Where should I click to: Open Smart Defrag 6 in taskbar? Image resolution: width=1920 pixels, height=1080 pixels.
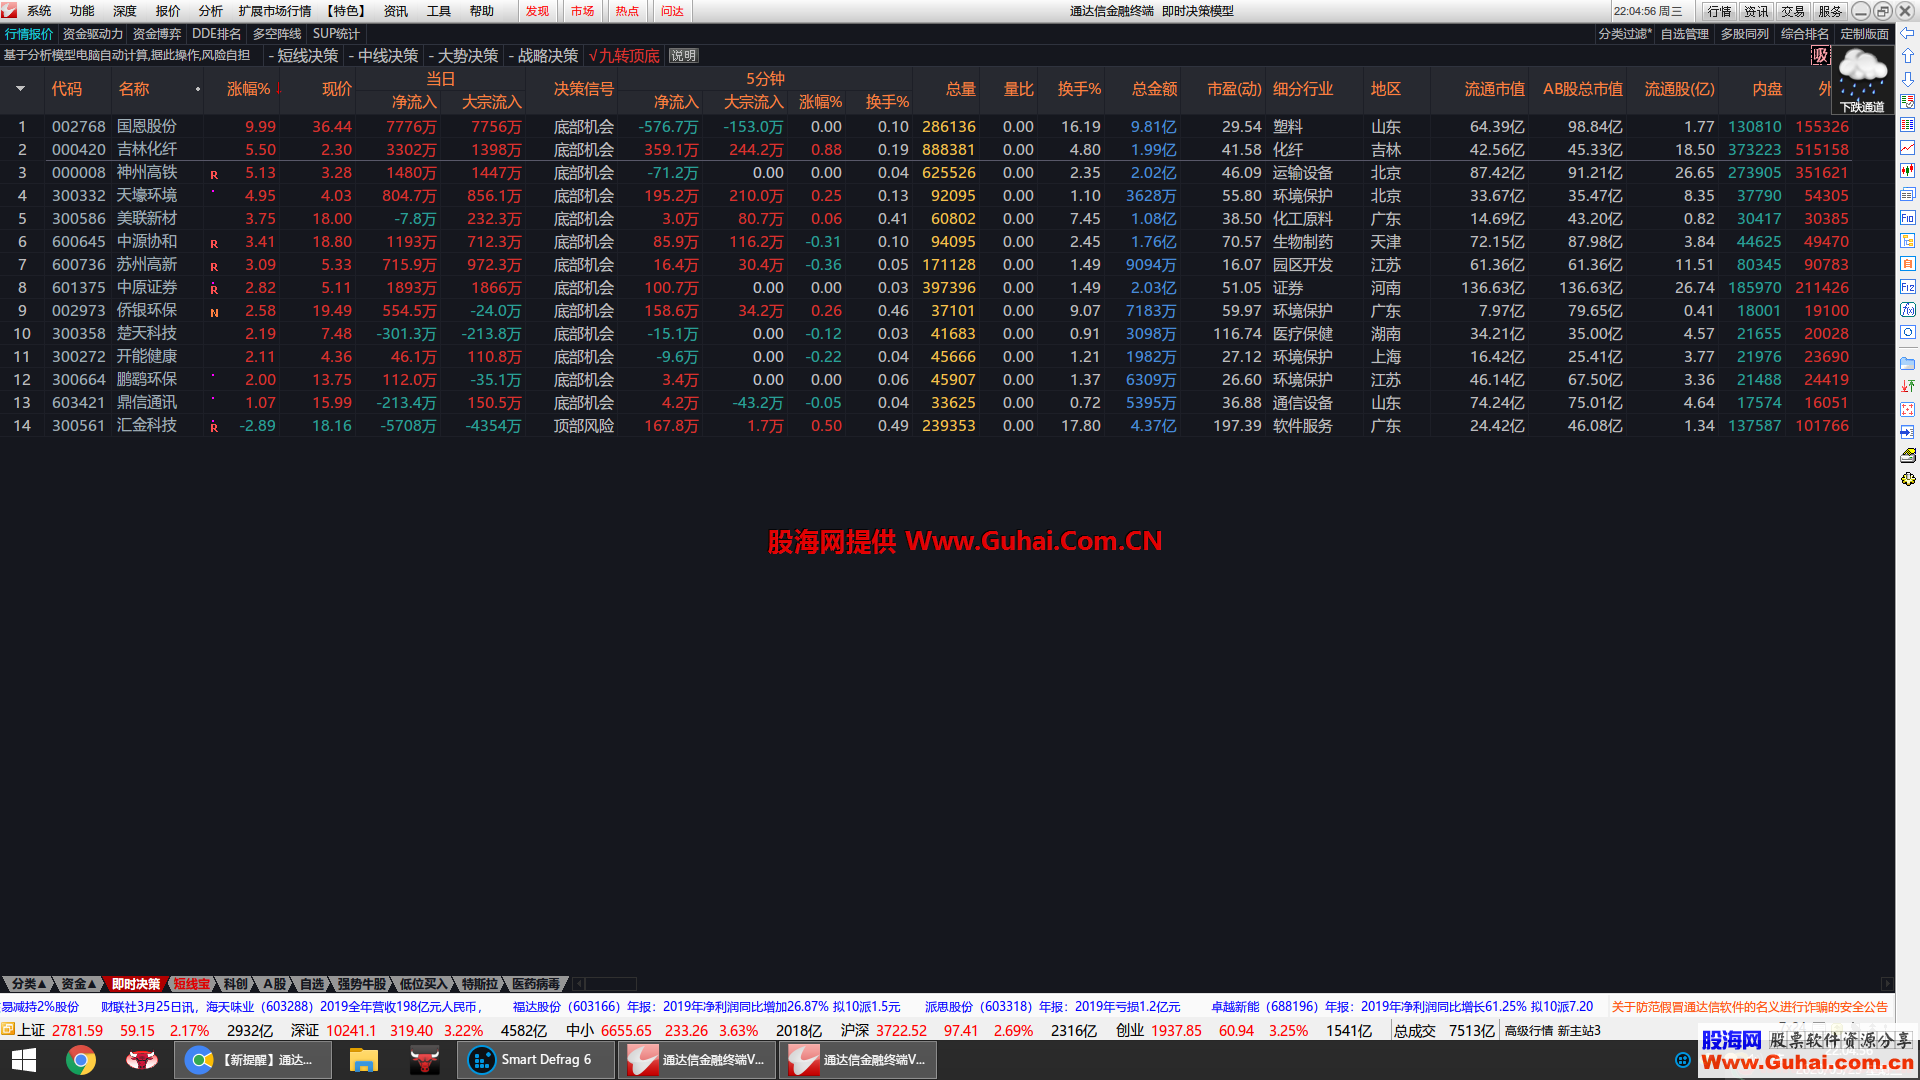(x=536, y=1060)
